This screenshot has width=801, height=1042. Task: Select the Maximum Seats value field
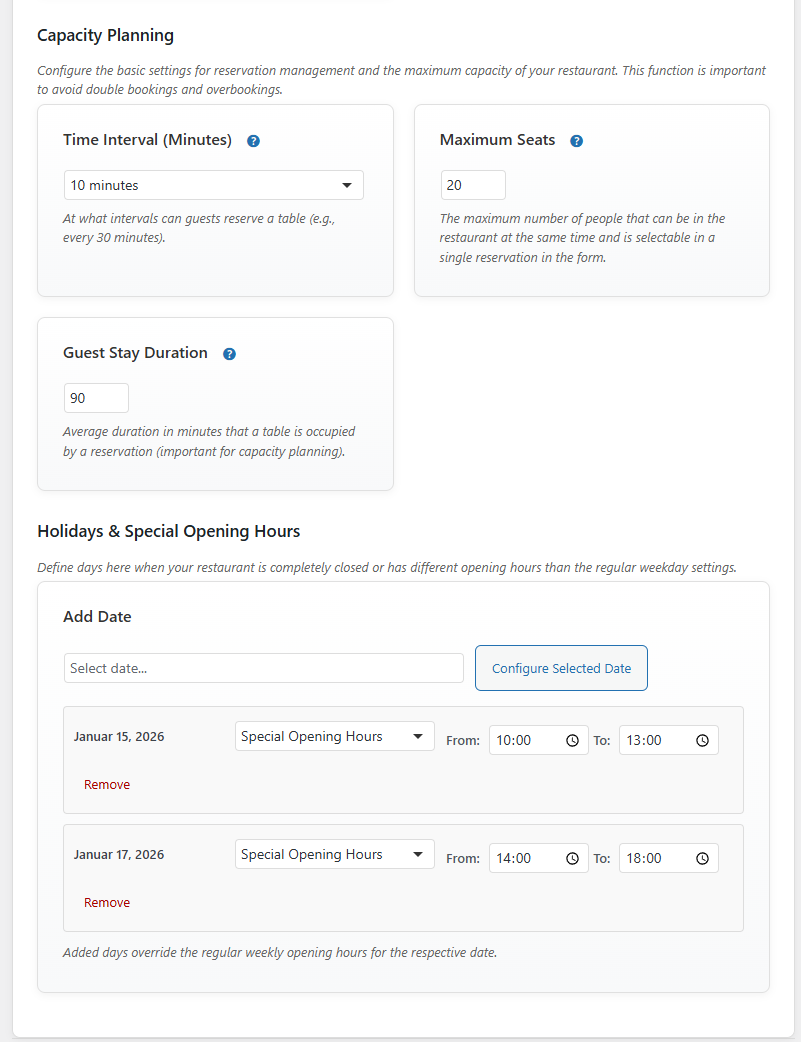point(472,185)
